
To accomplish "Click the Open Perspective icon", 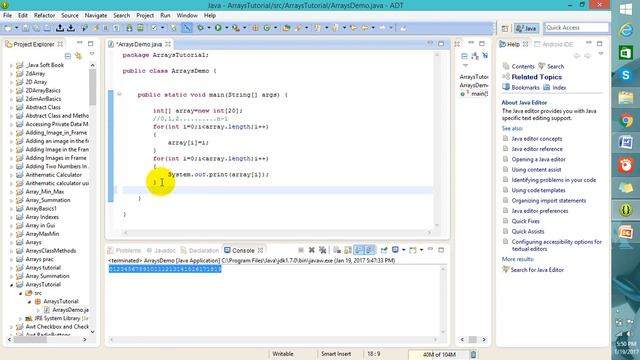I will (x=505, y=28).
